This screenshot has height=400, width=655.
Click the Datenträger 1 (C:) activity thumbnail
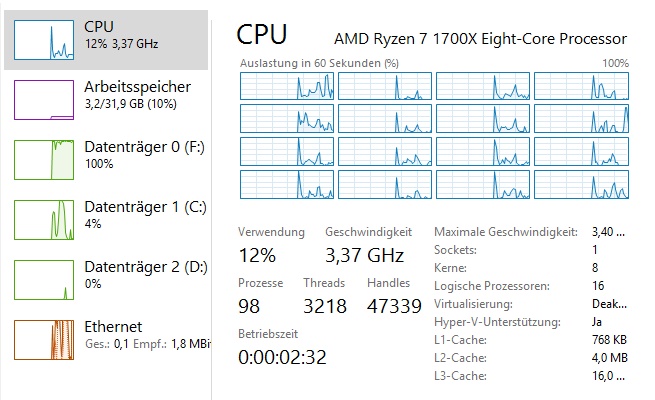(x=43, y=220)
